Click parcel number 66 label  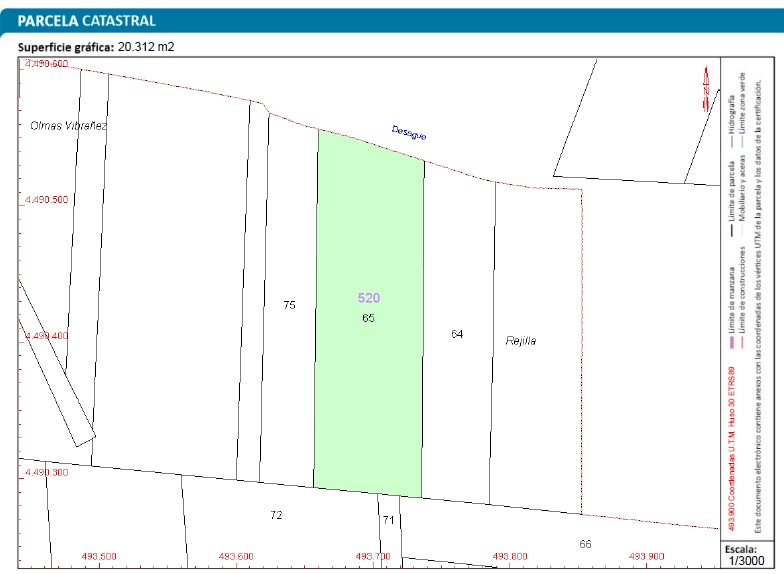tap(585, 544)
